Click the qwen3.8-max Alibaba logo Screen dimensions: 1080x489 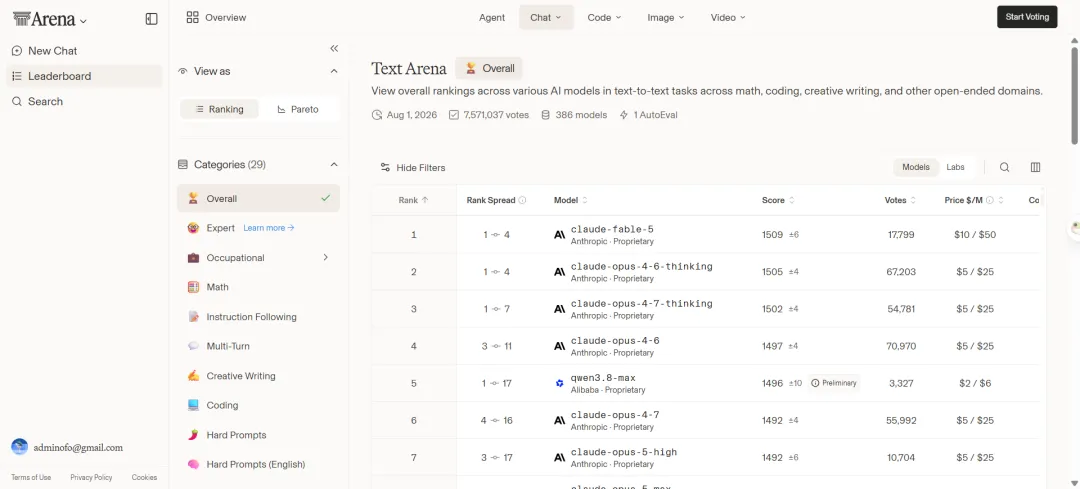(x=560, y=383)
